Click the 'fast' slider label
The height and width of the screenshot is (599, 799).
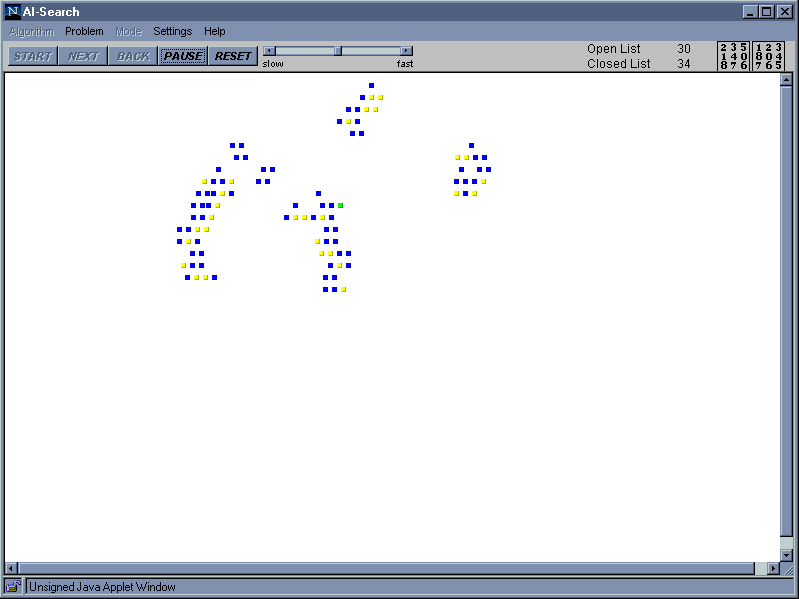pyautogui.click(x=405, y=64)
